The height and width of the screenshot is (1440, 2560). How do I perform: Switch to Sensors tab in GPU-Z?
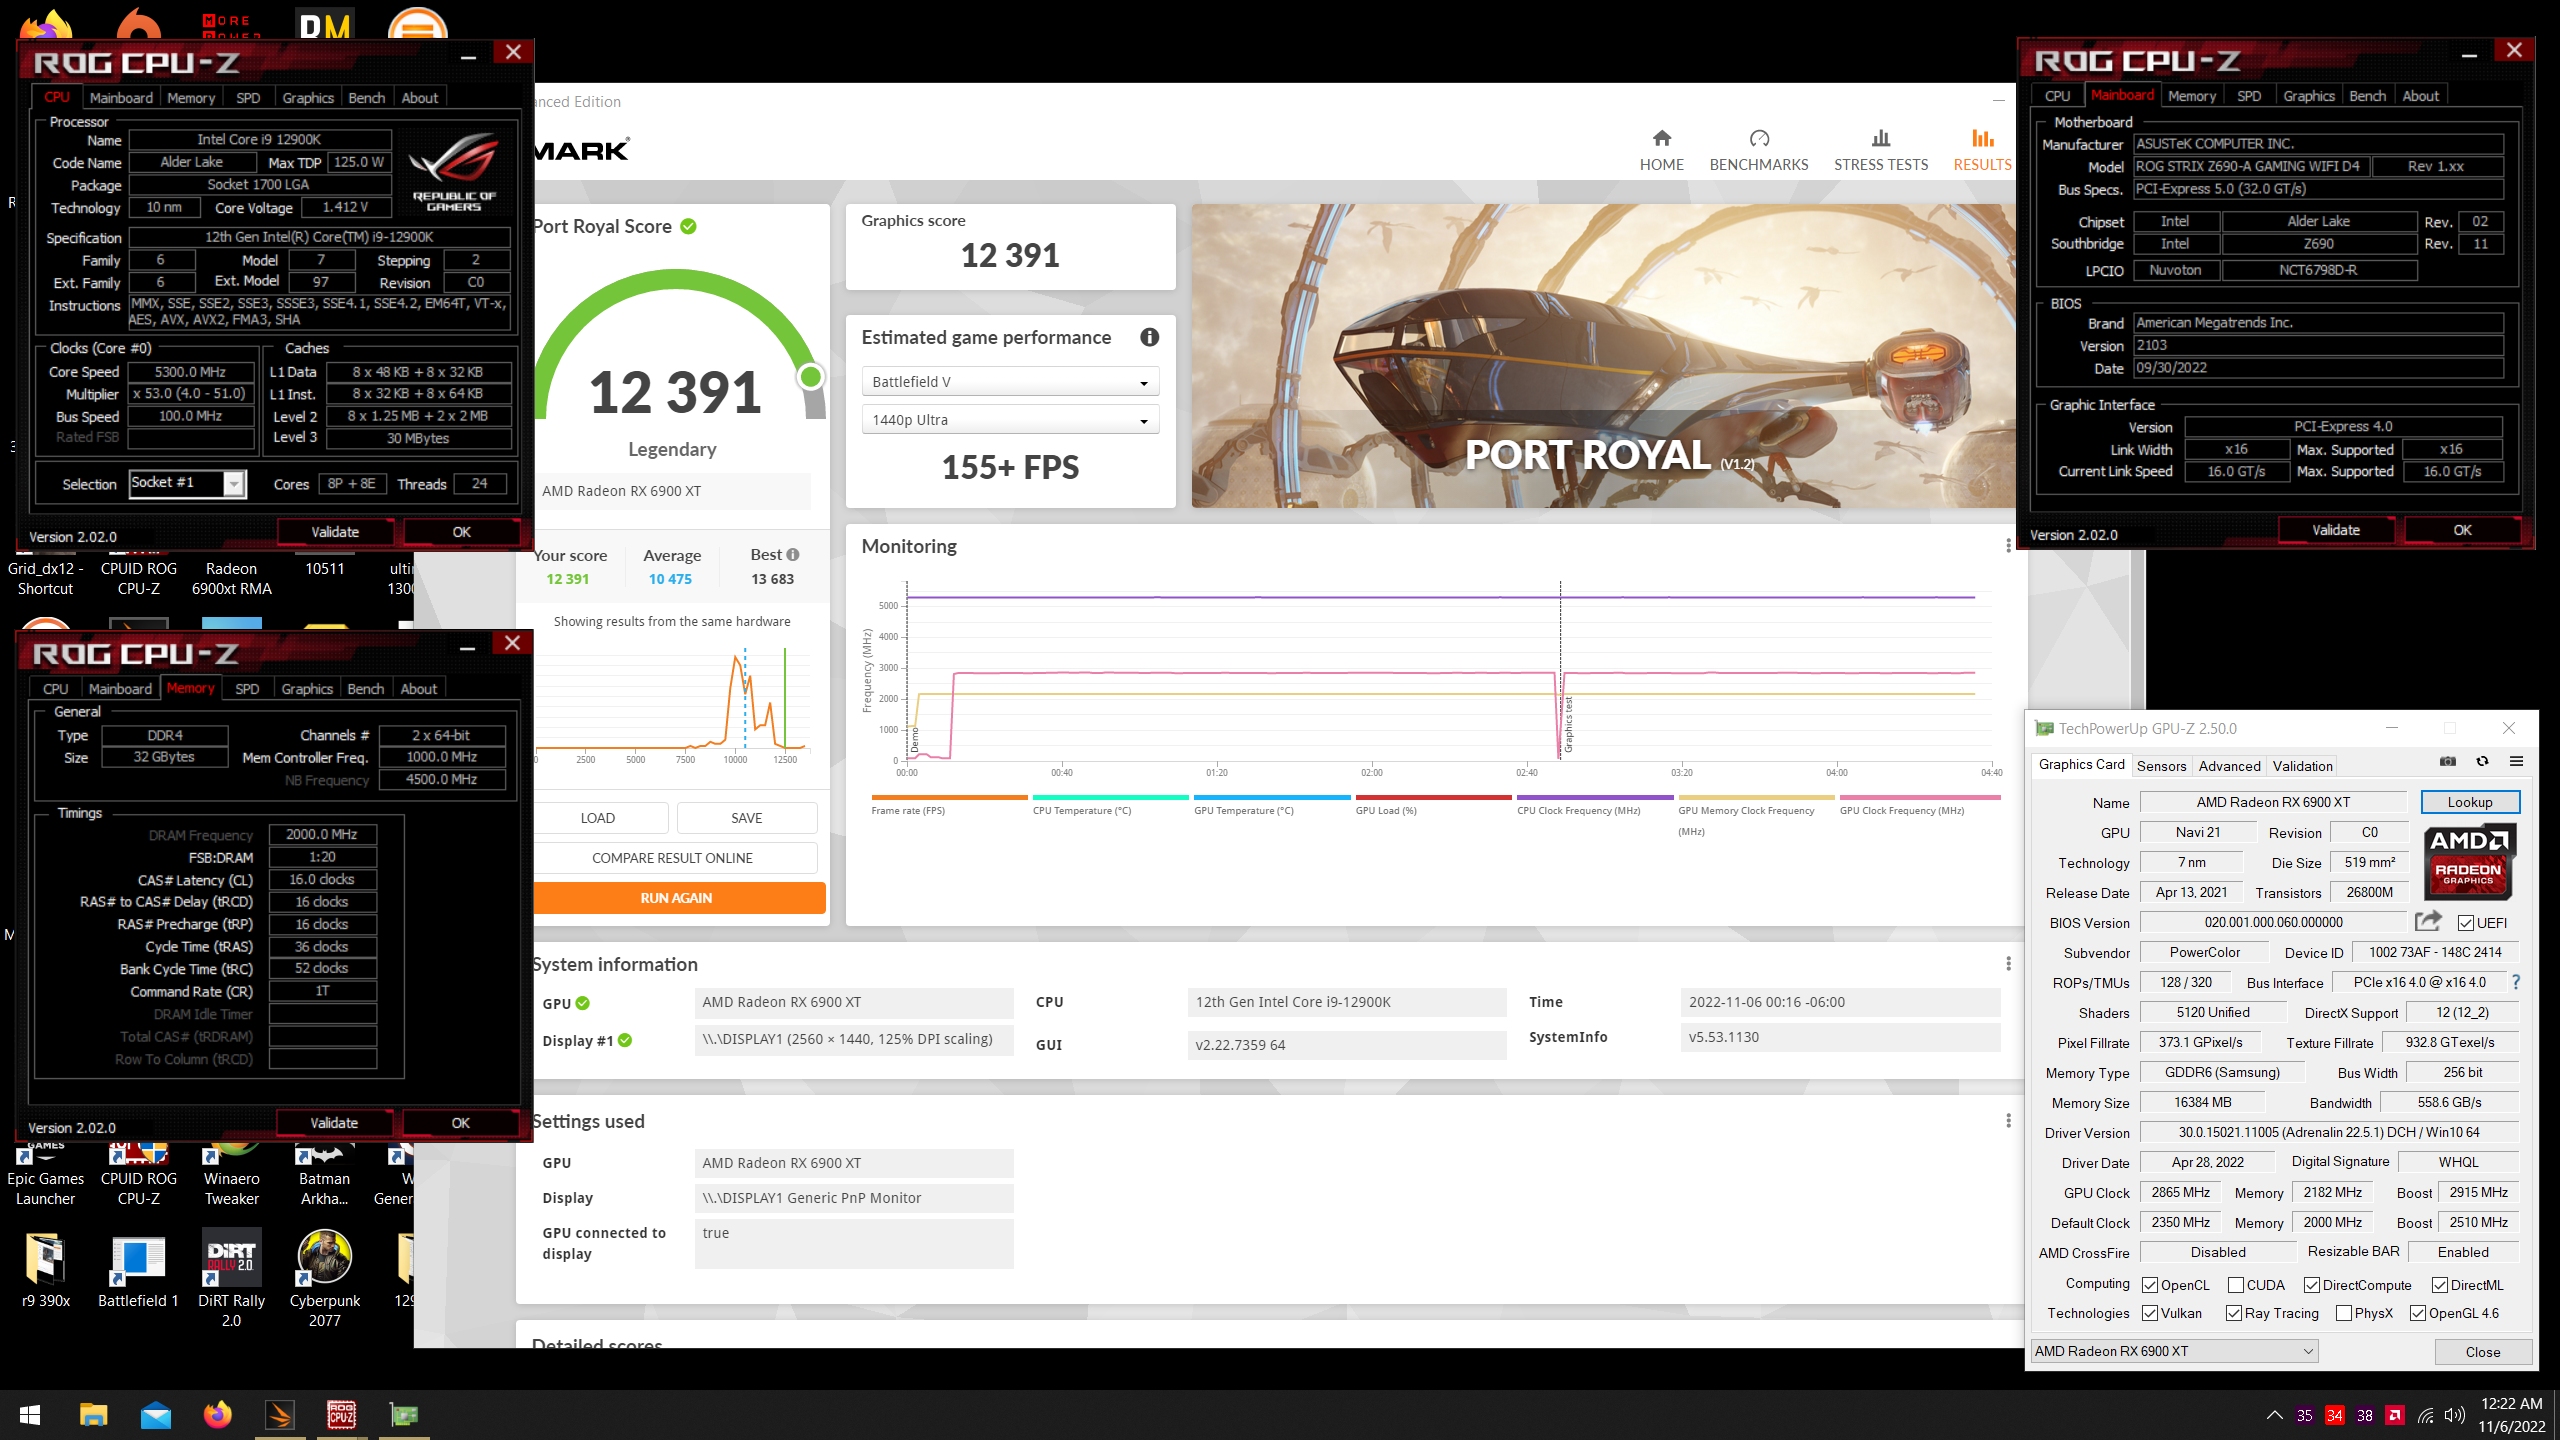(x=2161, y=766)
